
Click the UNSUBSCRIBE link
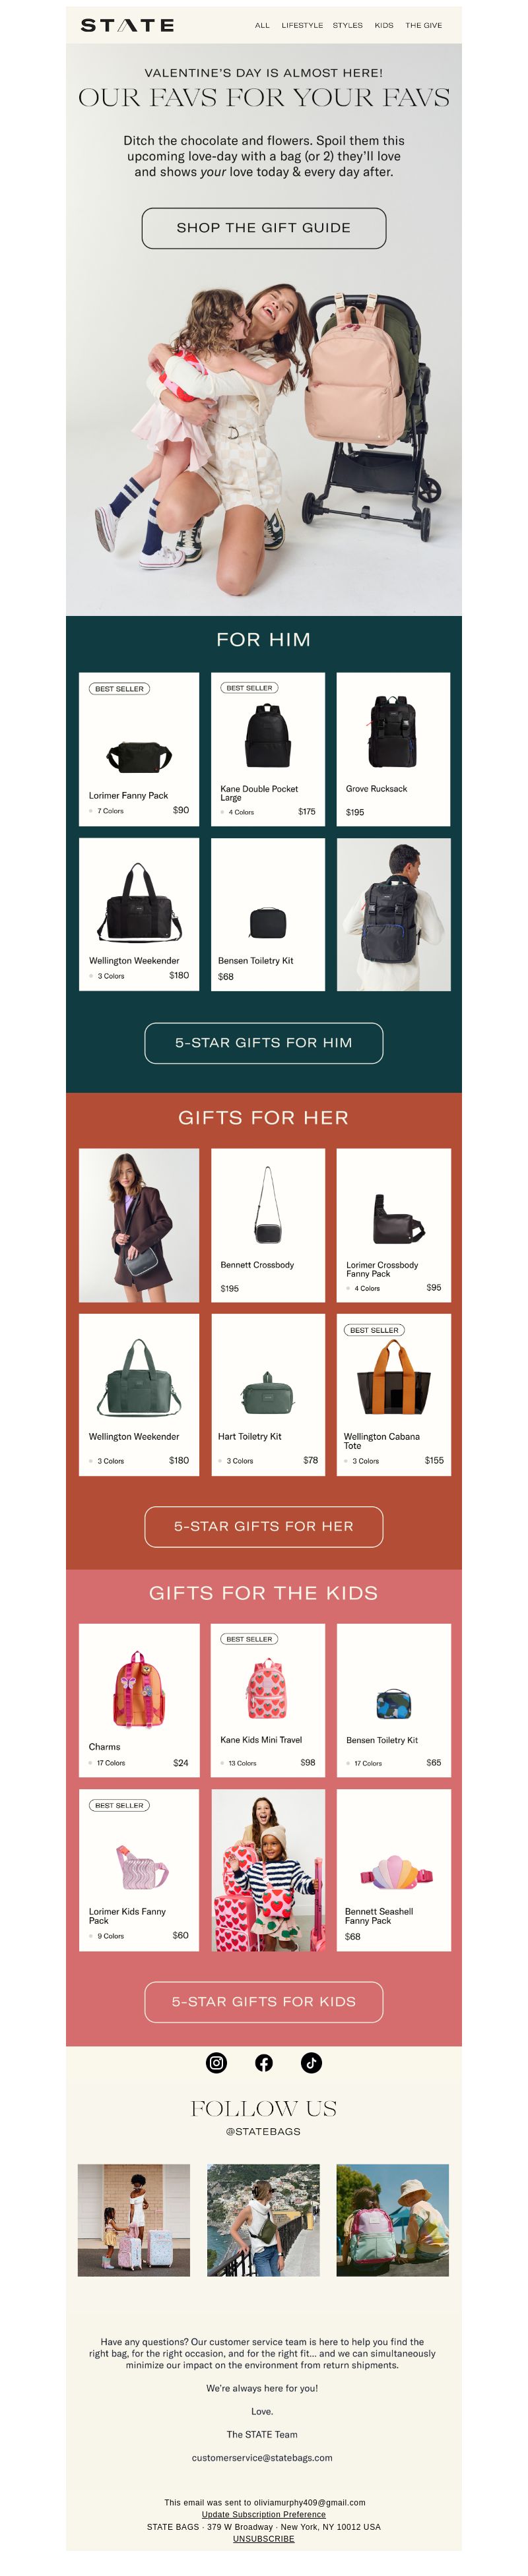tap(264, 2538)
